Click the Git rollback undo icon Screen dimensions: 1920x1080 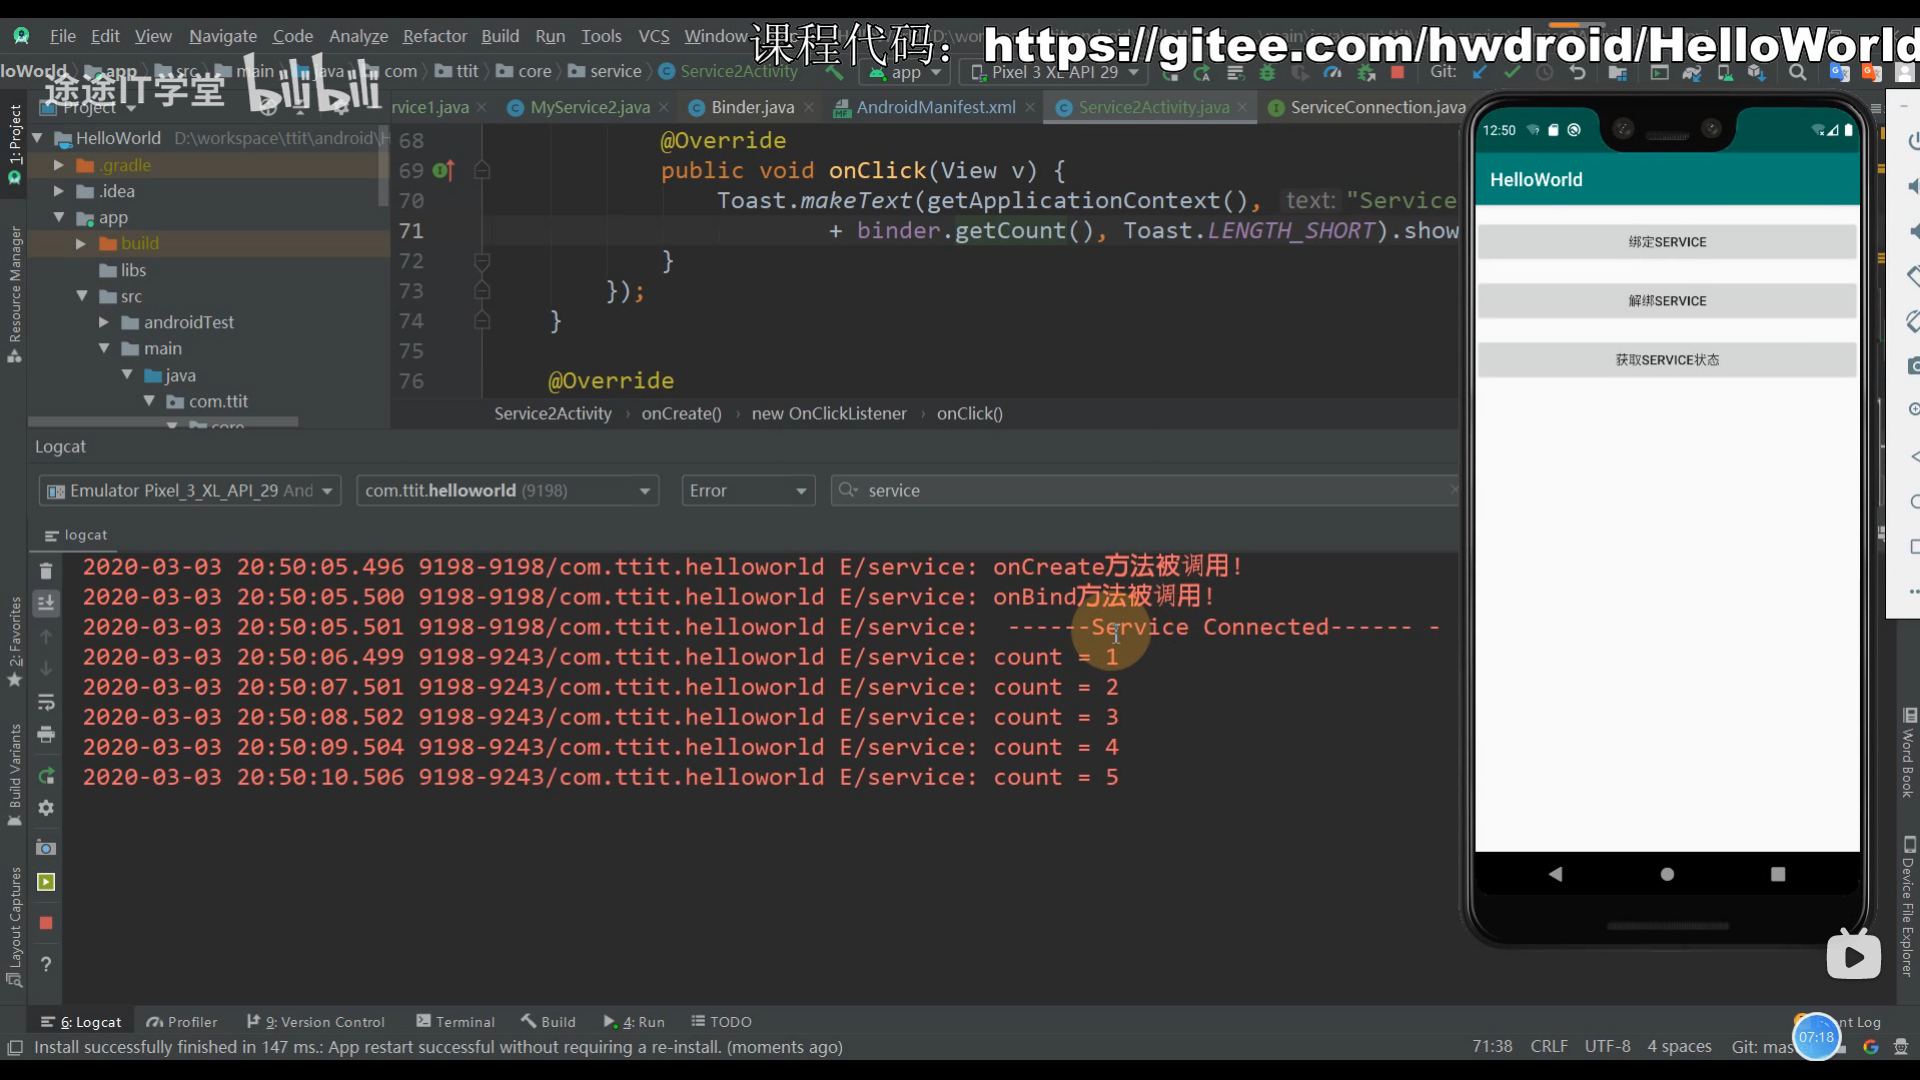(1577, 72)
